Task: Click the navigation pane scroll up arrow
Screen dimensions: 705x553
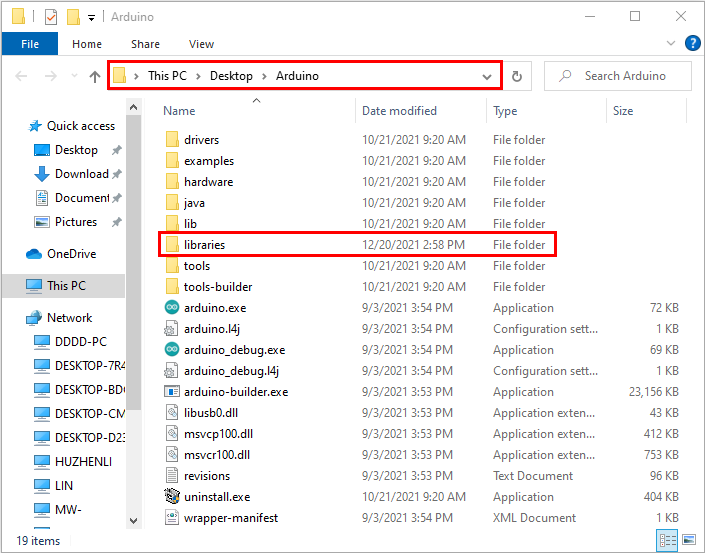Action: pos(134,107)
